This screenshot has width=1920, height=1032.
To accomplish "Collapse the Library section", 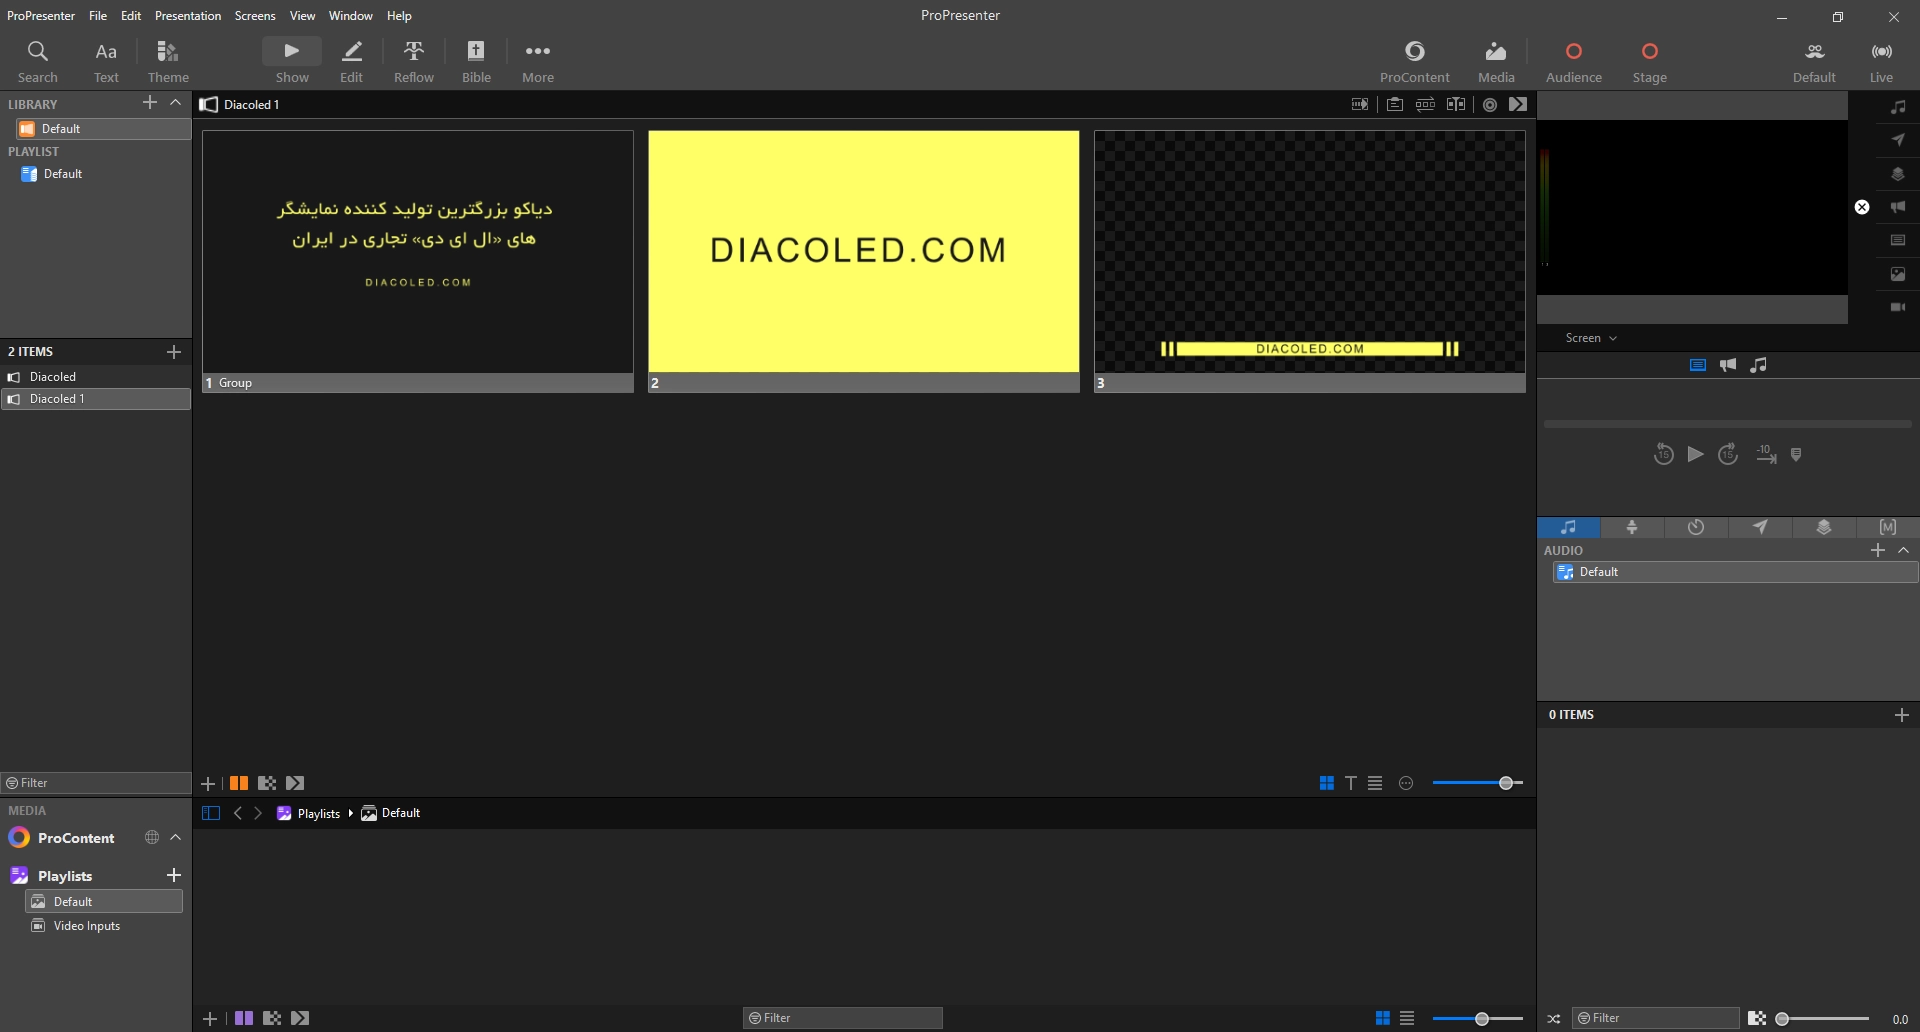I will (x=176, y=103).
